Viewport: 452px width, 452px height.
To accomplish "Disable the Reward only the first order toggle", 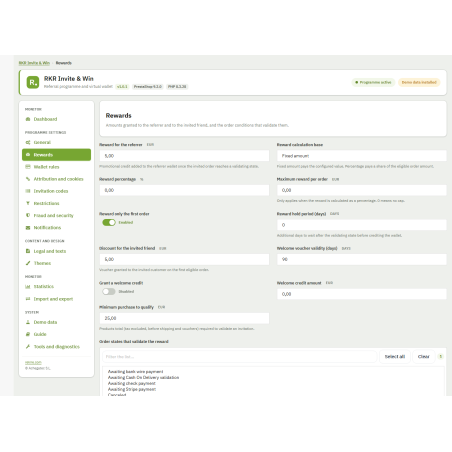I will click(x=109, y=222).
